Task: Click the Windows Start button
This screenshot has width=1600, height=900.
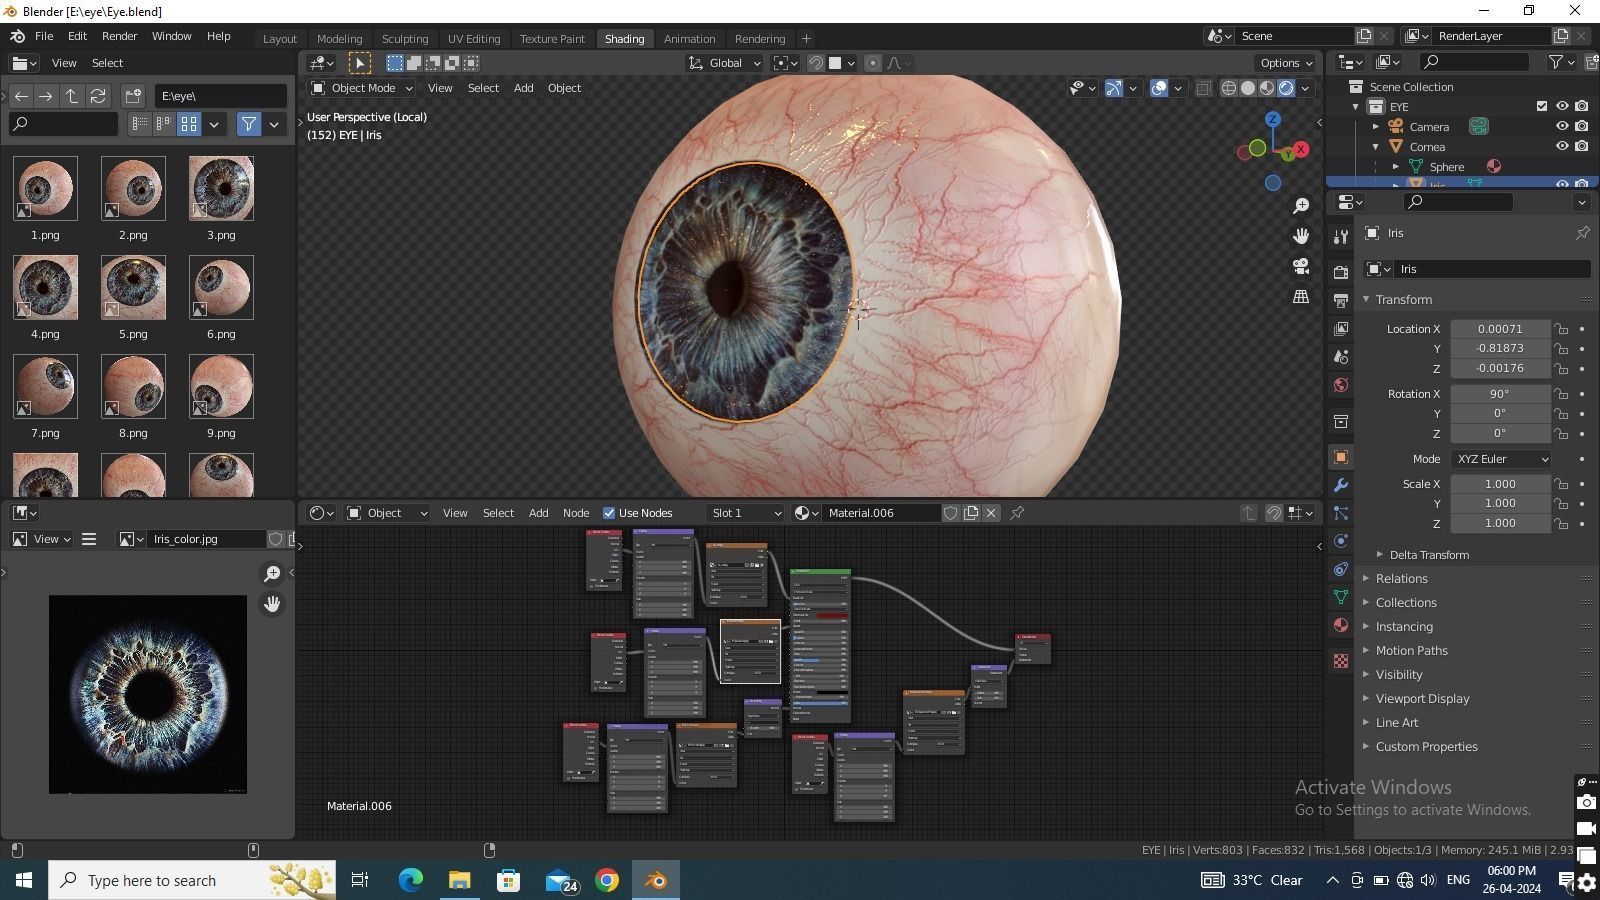Action: 24,881
